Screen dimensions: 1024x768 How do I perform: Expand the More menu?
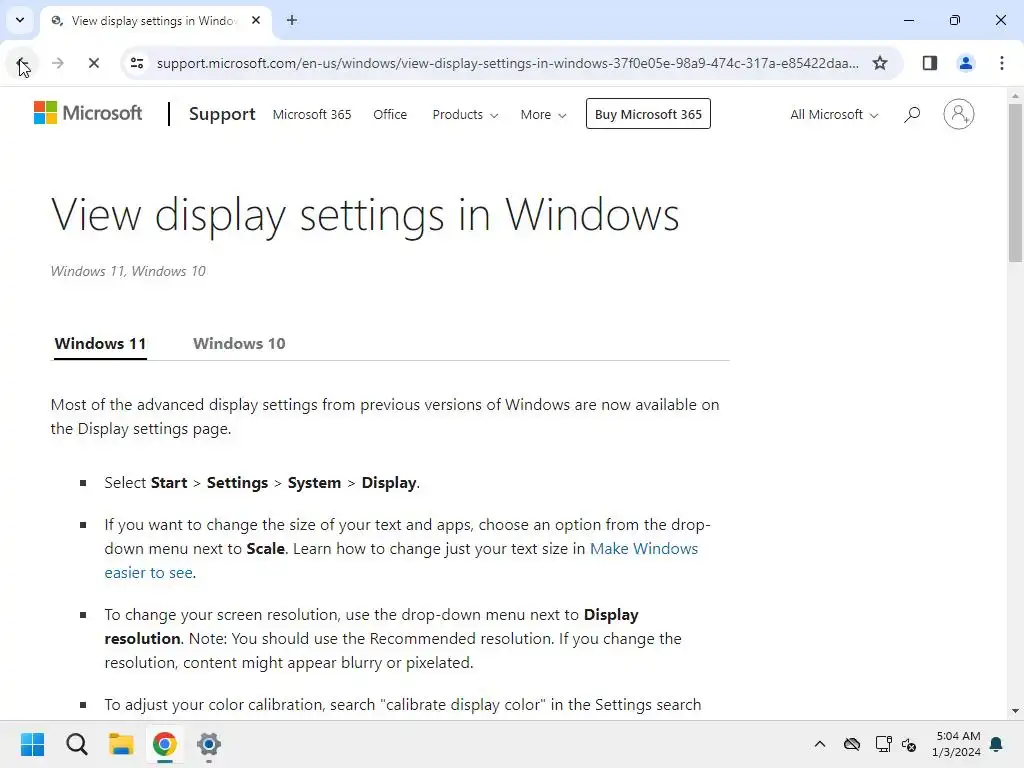(x=543, y=114)
